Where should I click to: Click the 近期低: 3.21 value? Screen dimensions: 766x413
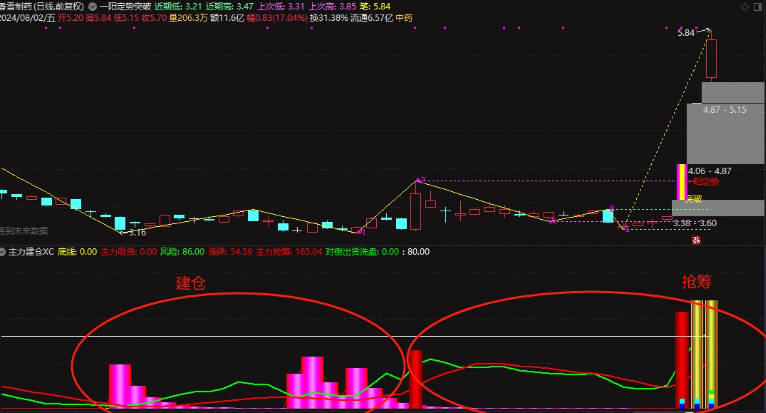pos(178,7)
